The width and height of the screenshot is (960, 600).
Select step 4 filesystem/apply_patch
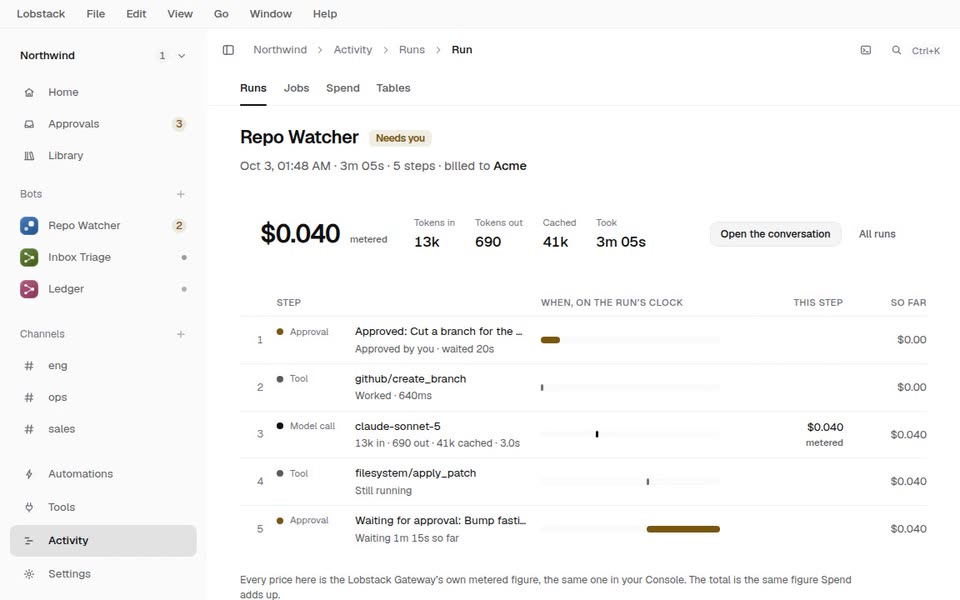pyautogui.click(x=583, y=482)
